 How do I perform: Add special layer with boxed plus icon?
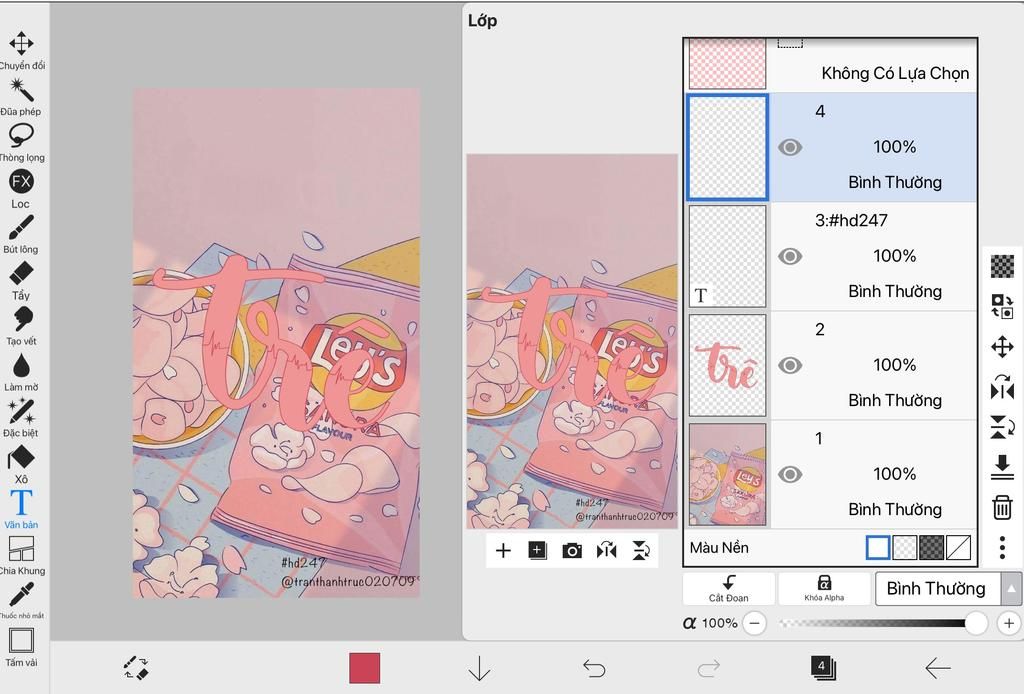tap(537, 550)
